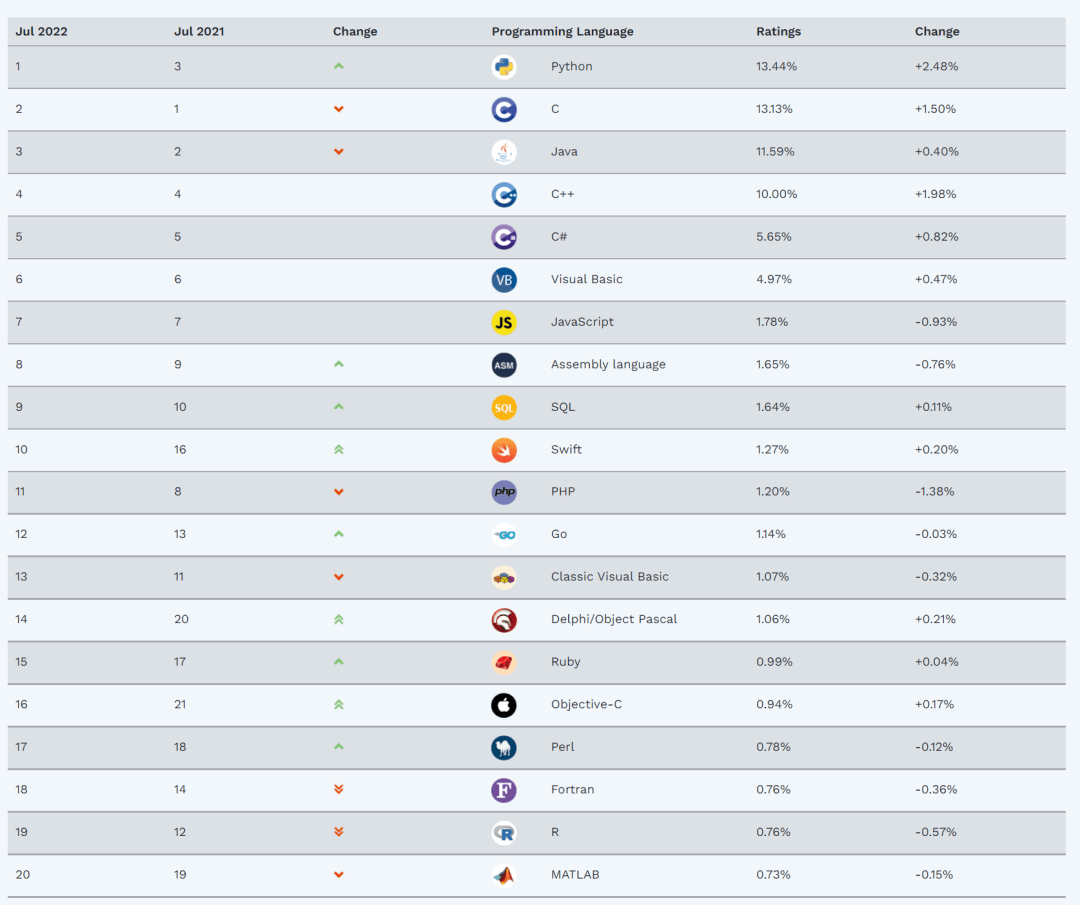
Task: Click the Java coffee cup icon
Action: pos(504,152)
